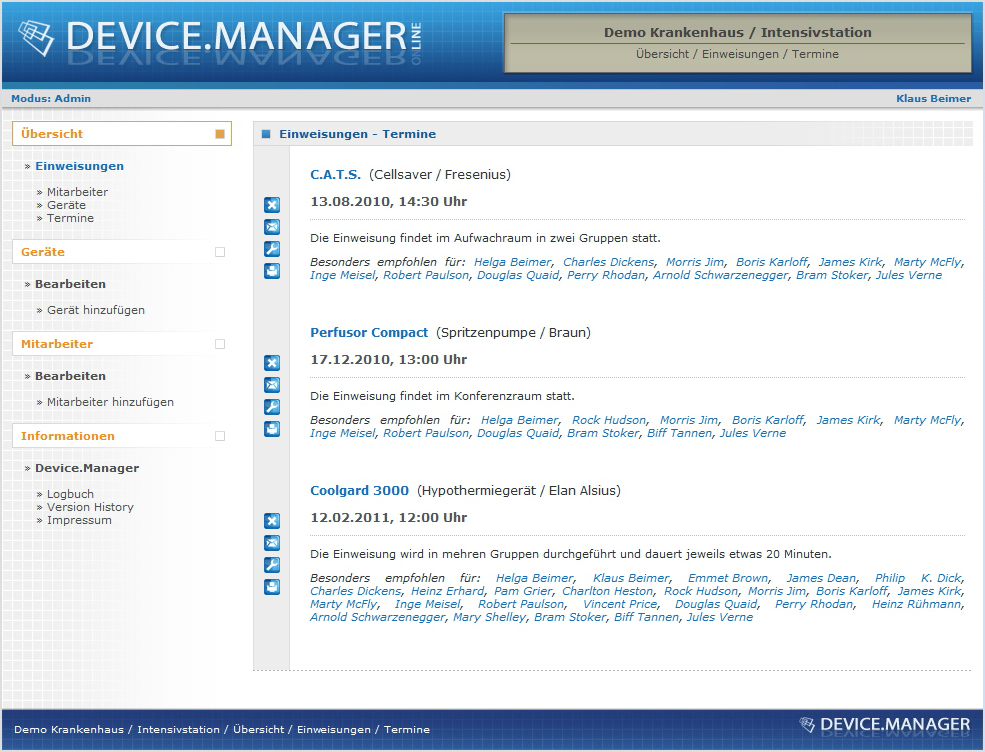Open Mitarbeiter under Einweisungen
Screen dimensions: 985x752
77,192
